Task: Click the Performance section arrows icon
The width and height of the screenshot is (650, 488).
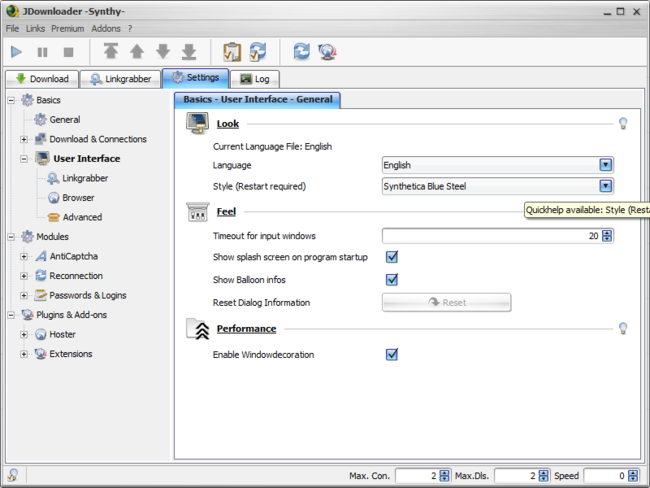Action: point(198,329)
